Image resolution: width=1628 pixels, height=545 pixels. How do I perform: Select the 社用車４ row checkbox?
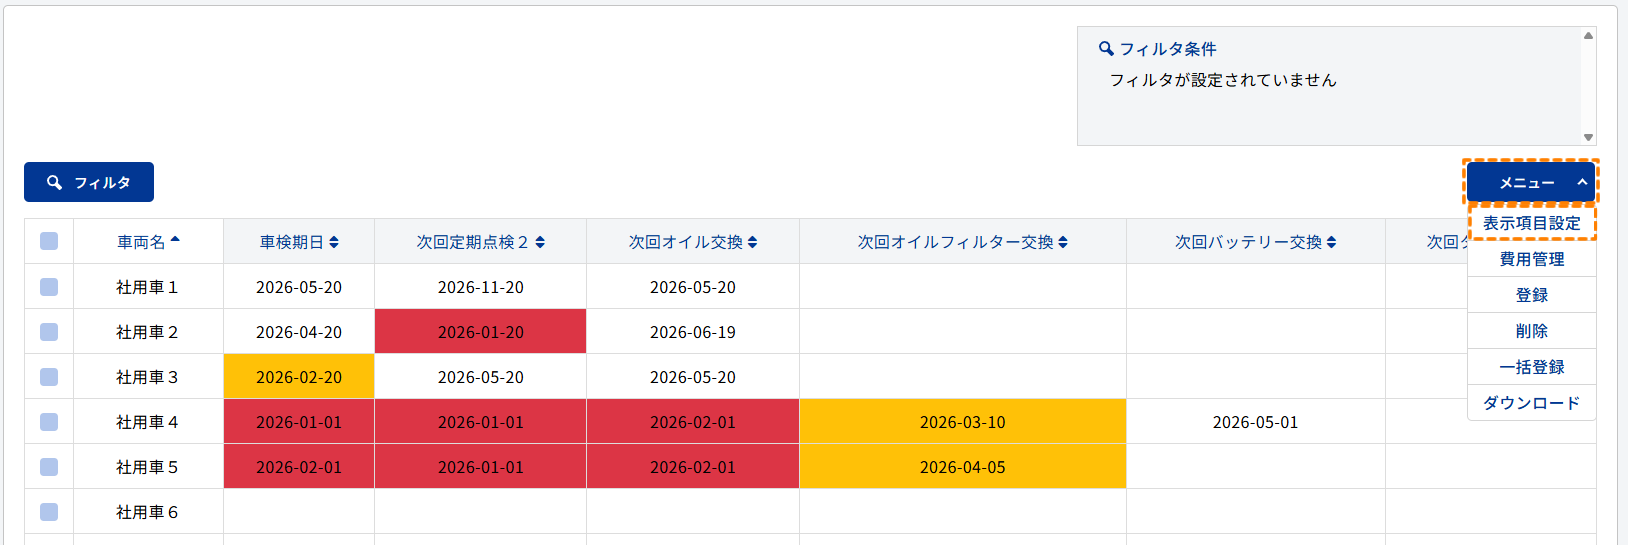[x=49, y=422]
